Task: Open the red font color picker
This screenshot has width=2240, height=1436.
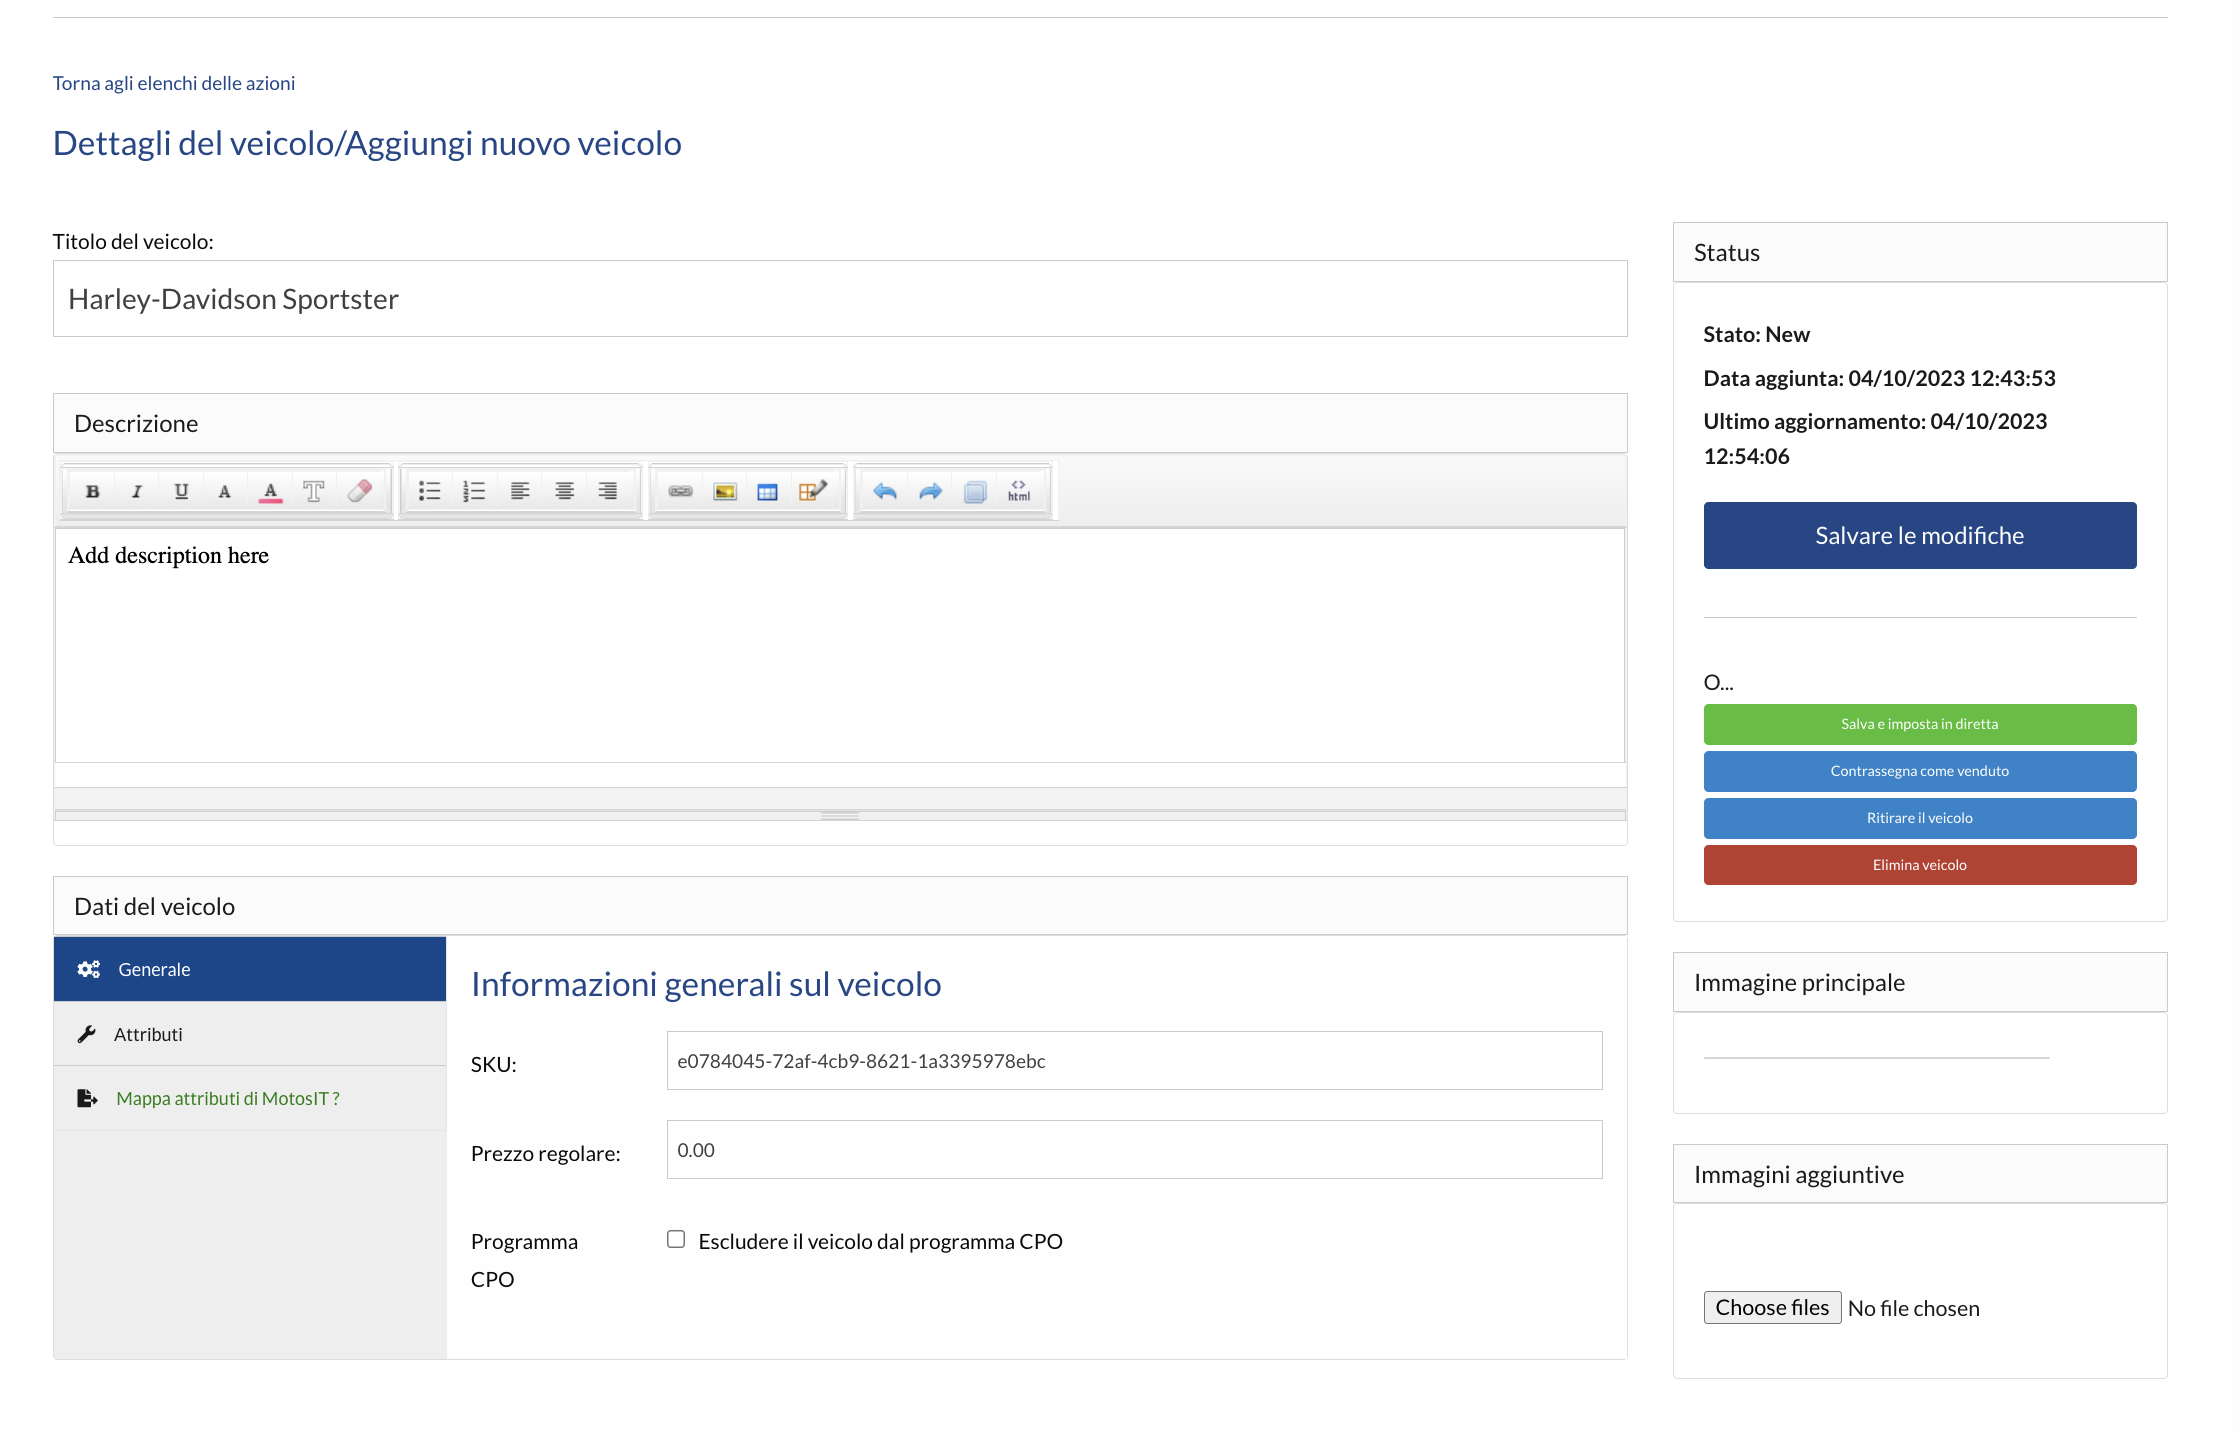Action: tap(270, 491)
